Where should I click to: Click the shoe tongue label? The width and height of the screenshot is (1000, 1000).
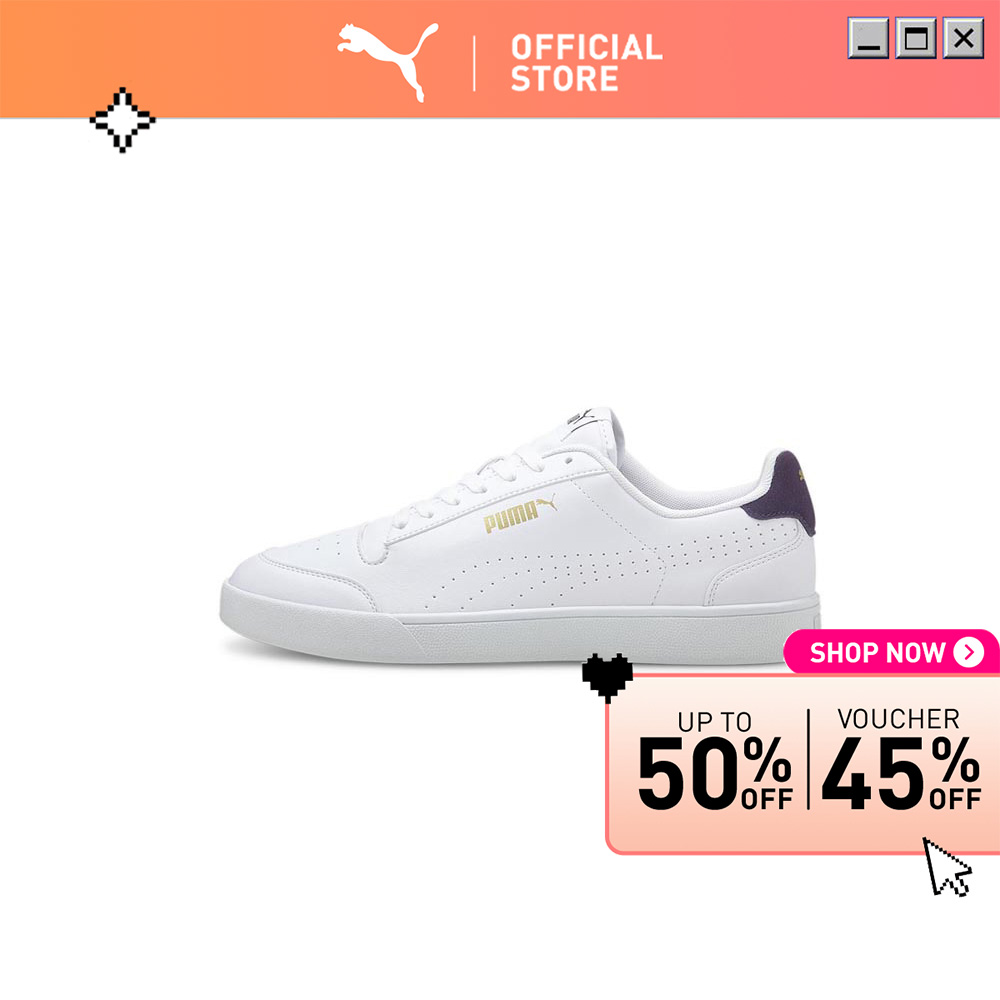tap(581, 420)
